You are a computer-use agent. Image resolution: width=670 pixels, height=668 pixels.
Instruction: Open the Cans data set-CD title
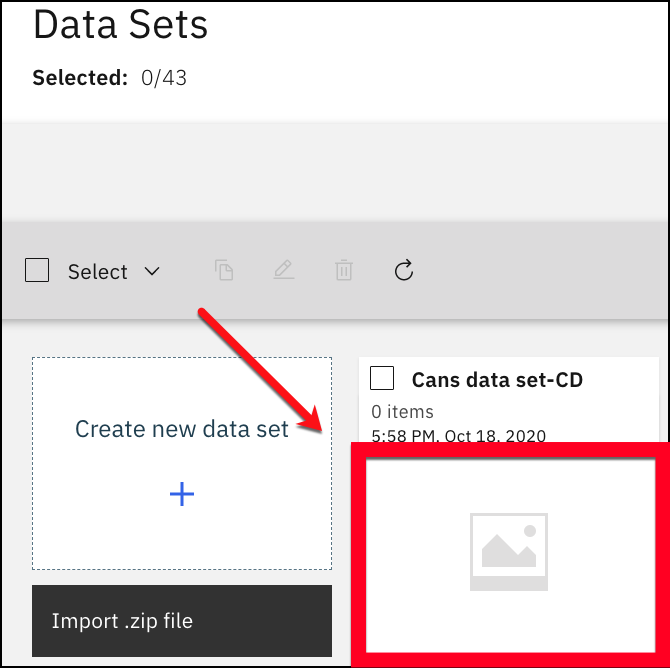(497, 380)
